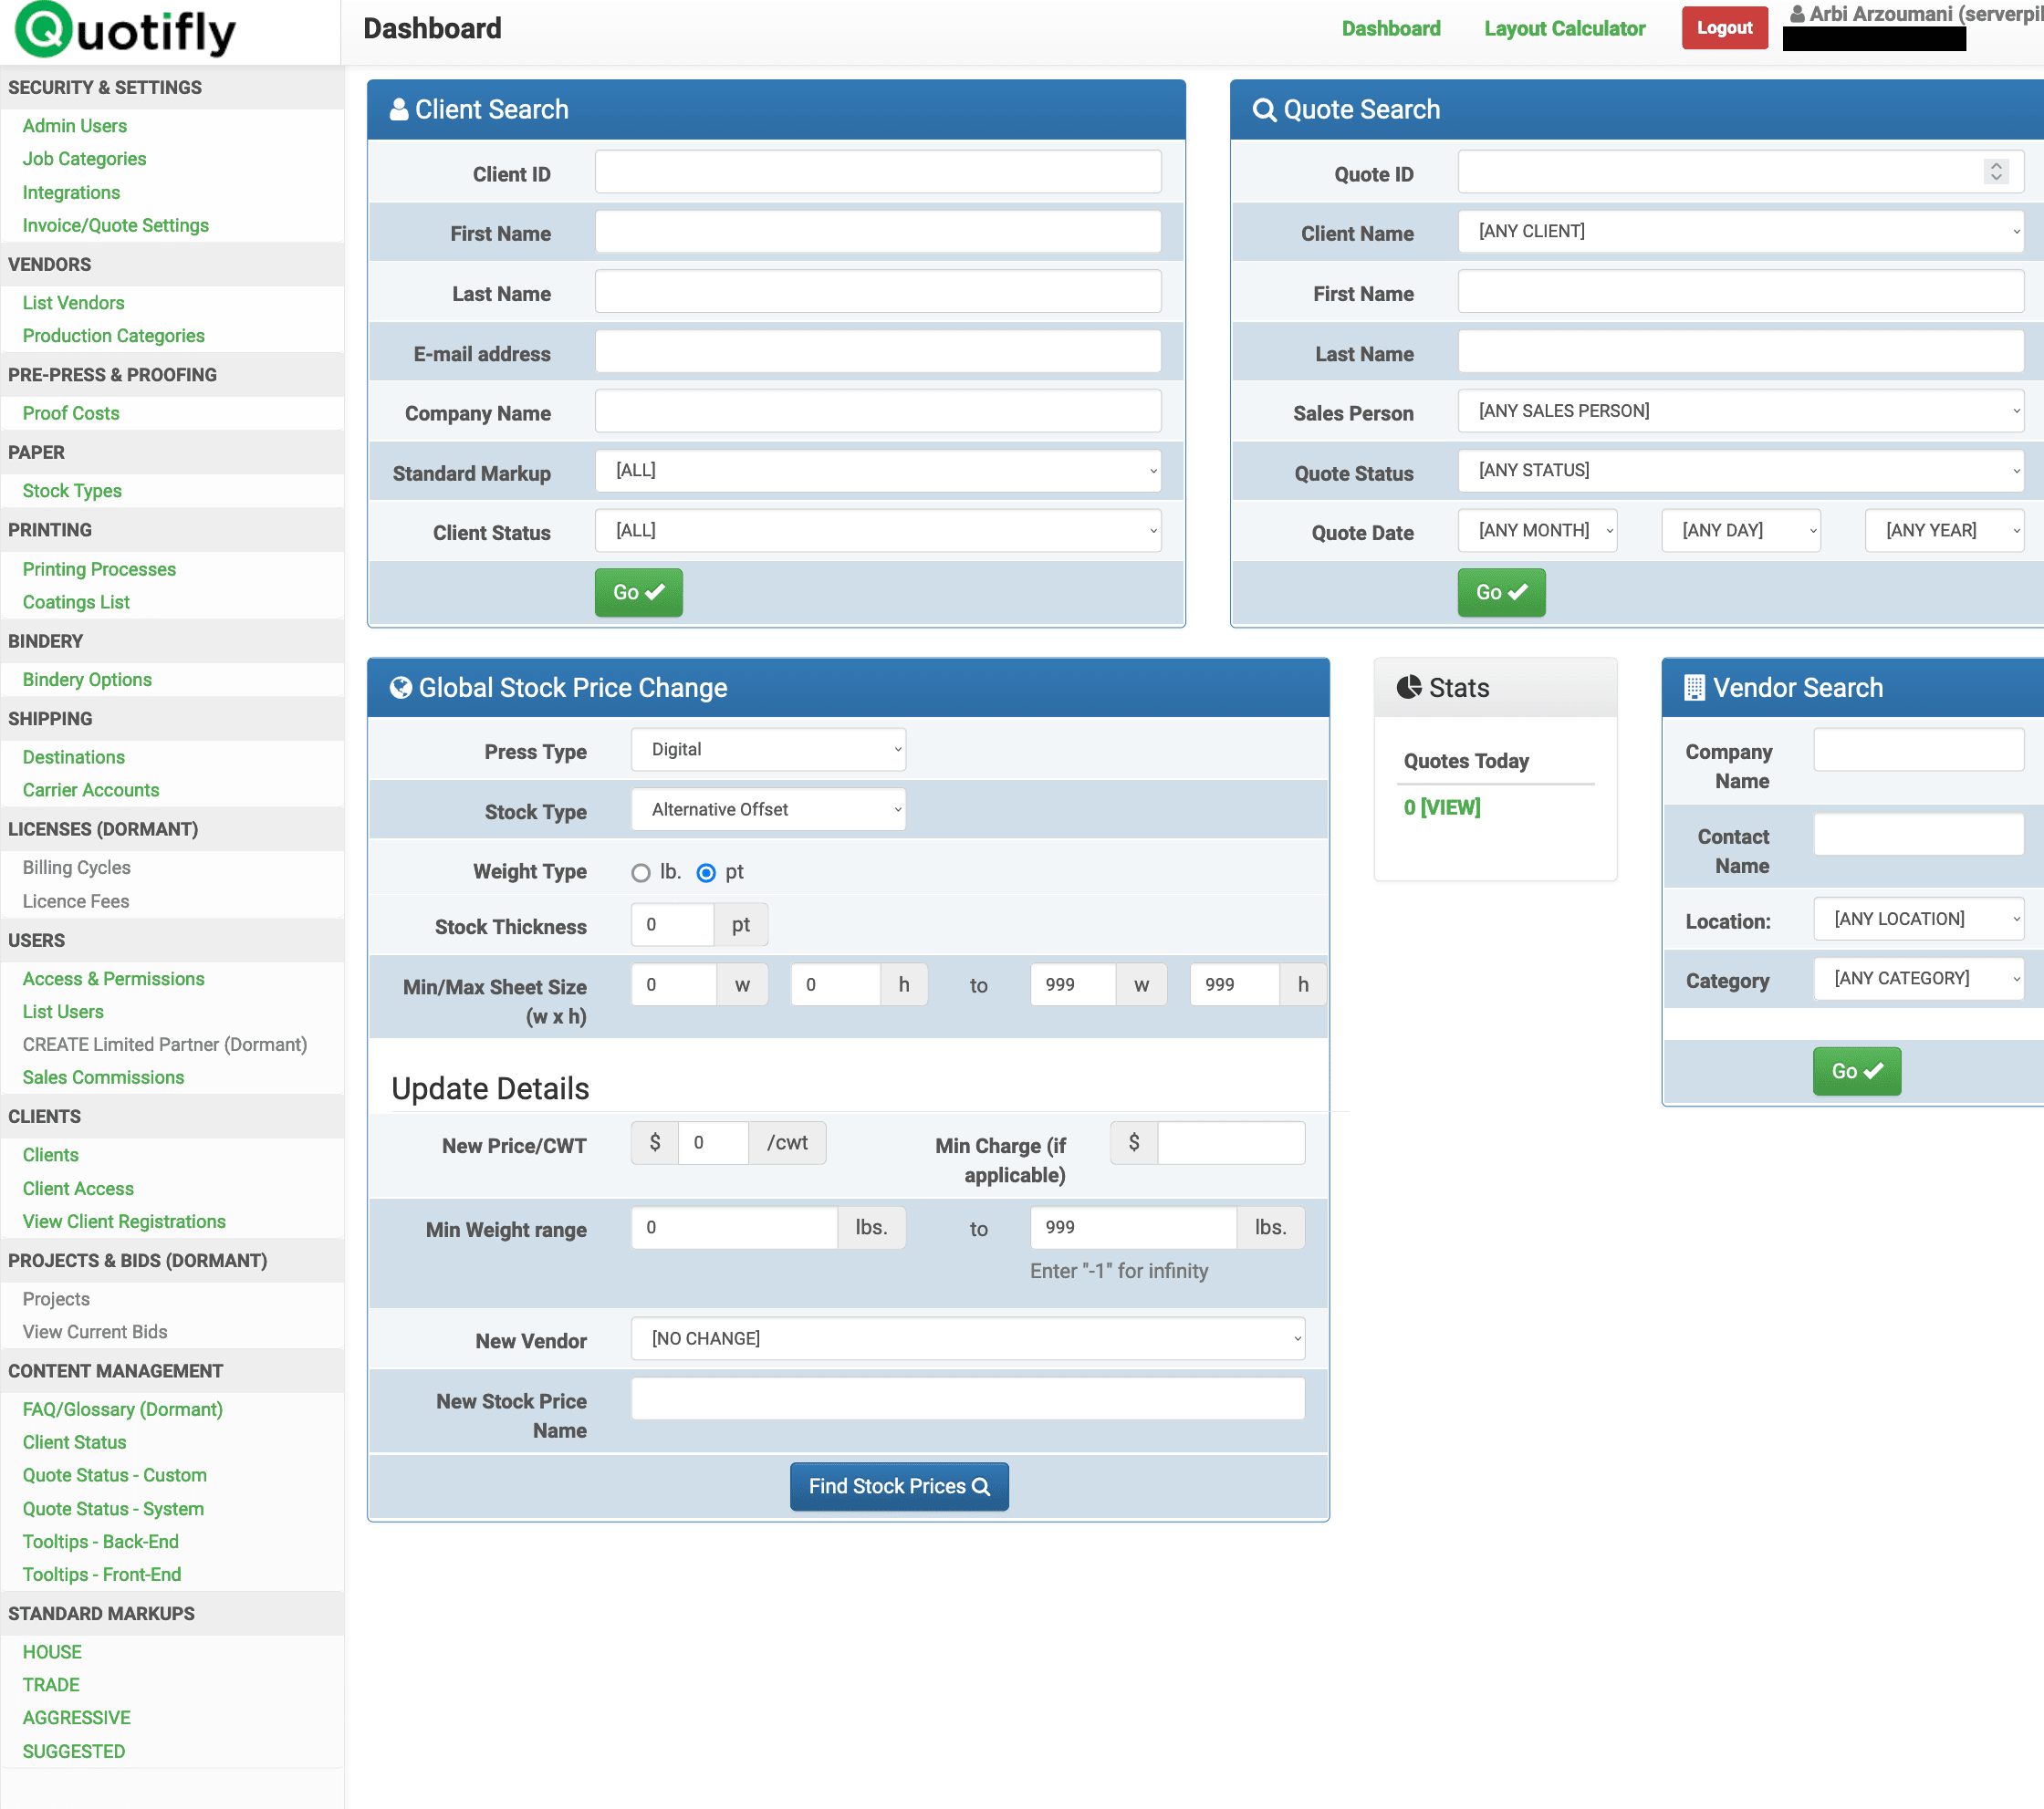Click the Global Stock Price globe icon
The image size is (2044, 1809).
pos(400,687)
